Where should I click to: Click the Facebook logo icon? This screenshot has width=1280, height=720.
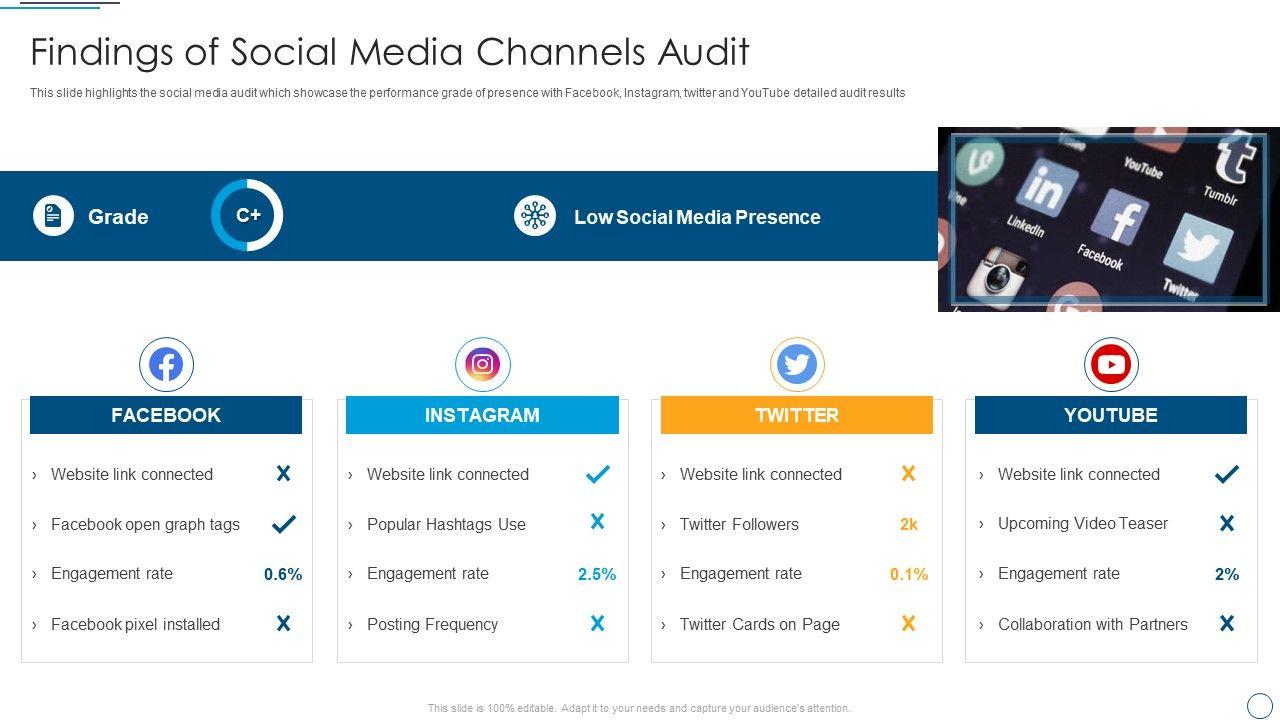click(166, 365)
